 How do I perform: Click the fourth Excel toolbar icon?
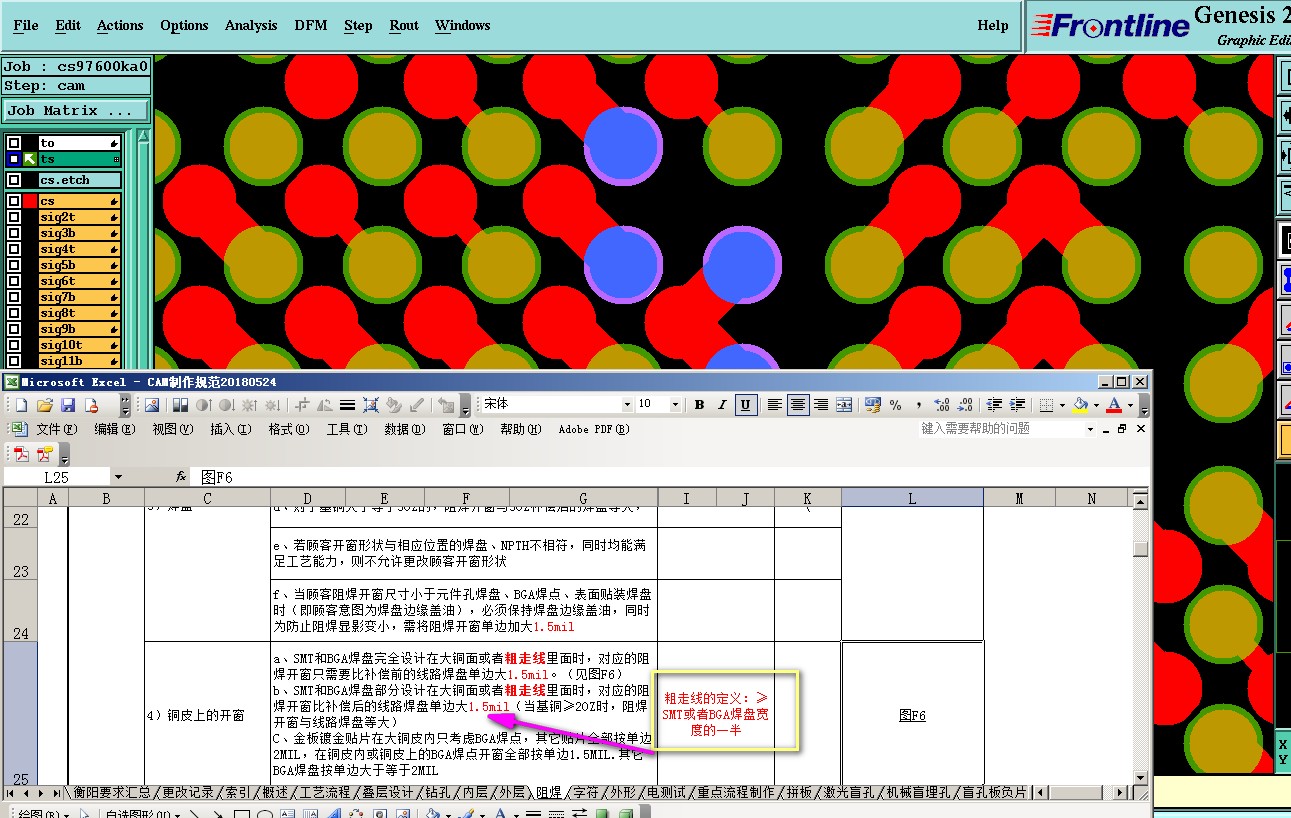[91, 405]
